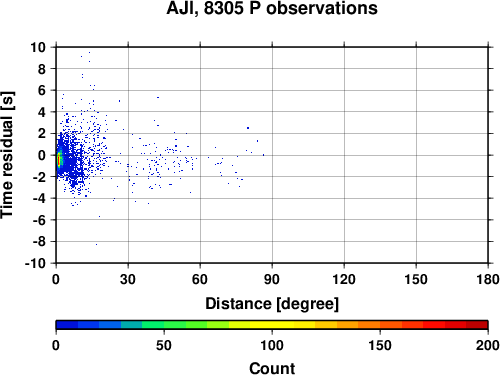
Task: Click the x-axis tick label "150"
Action: point(416,279)
